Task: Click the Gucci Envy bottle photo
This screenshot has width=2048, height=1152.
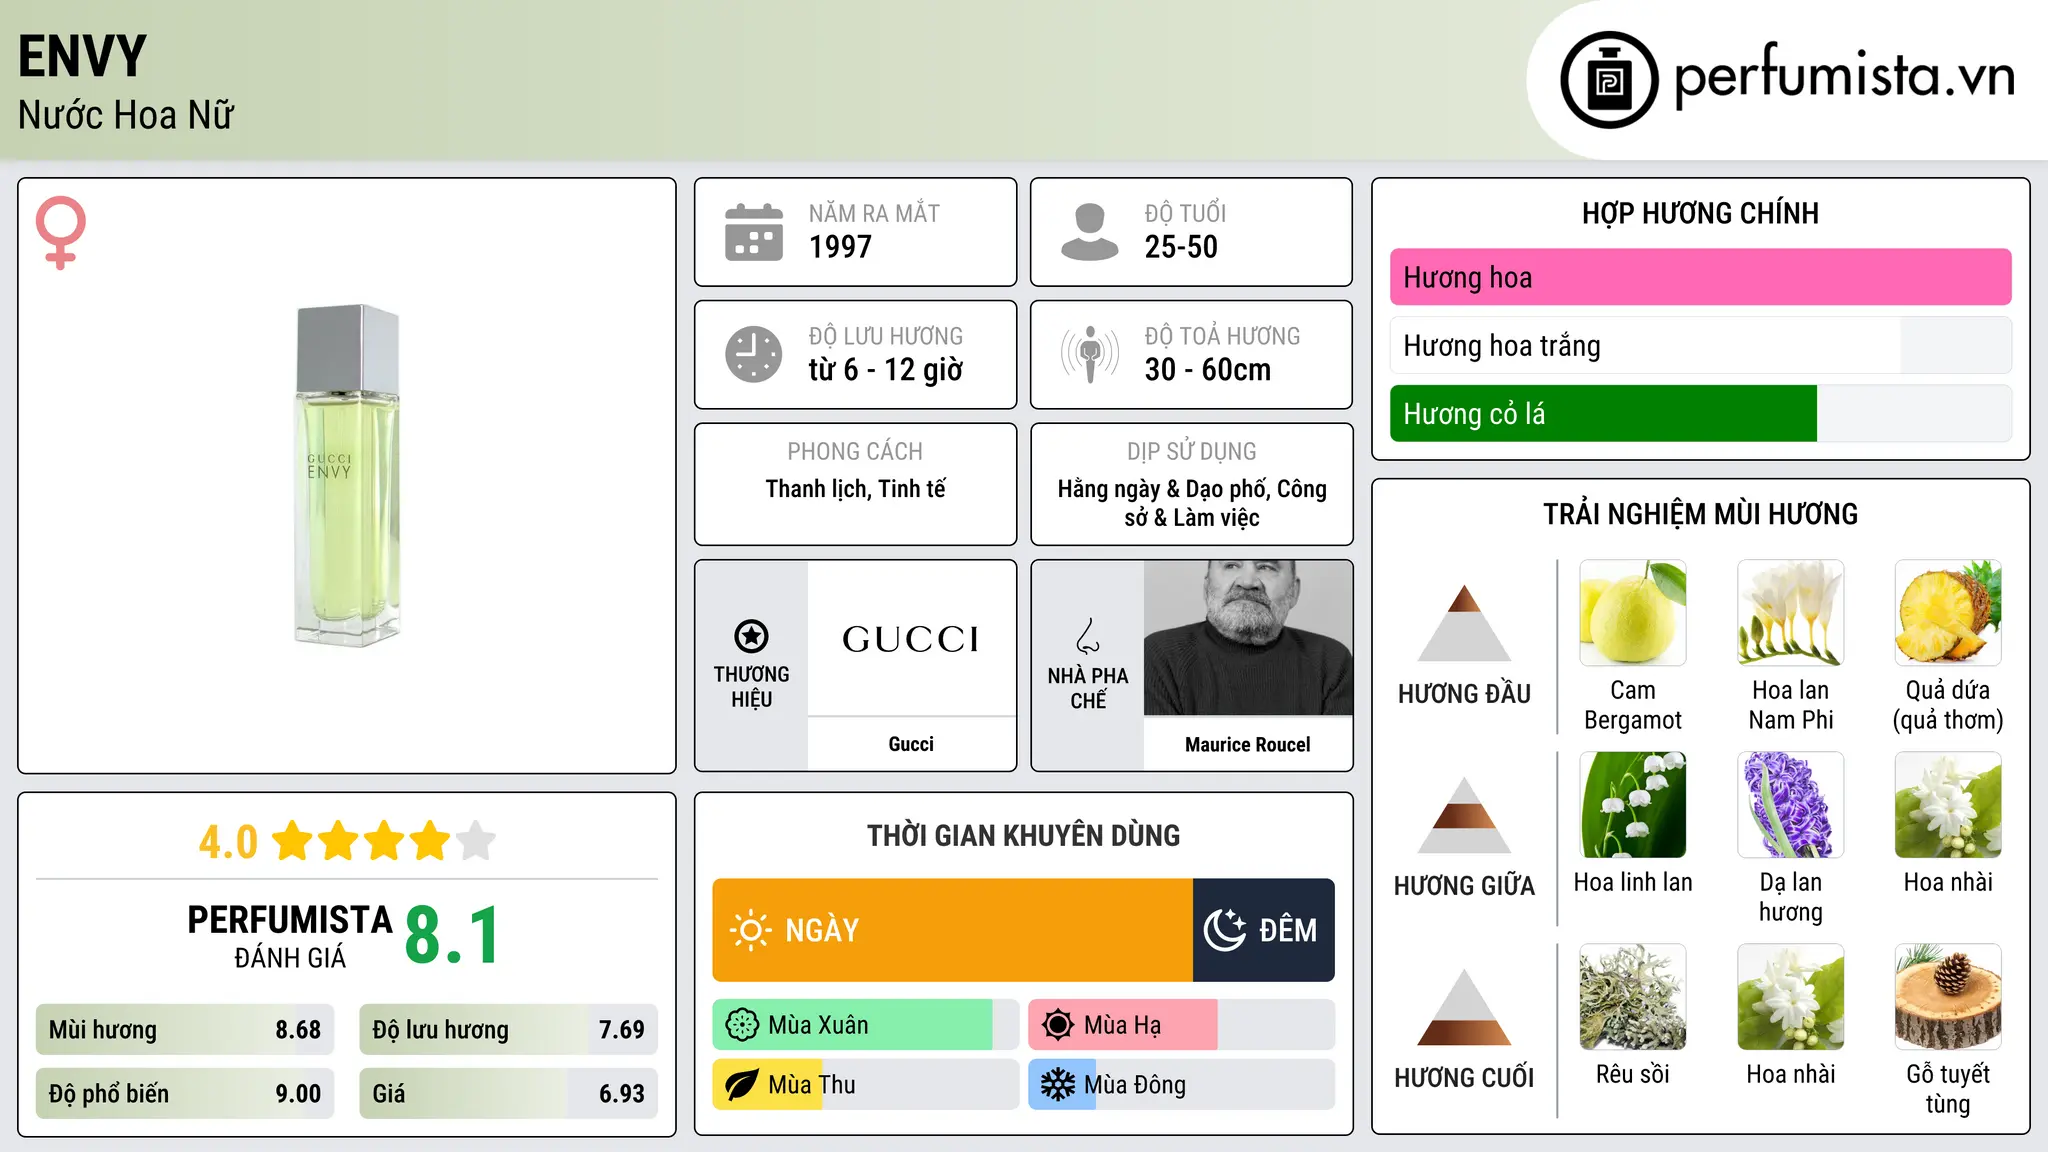Action: (x=347, y=475)
